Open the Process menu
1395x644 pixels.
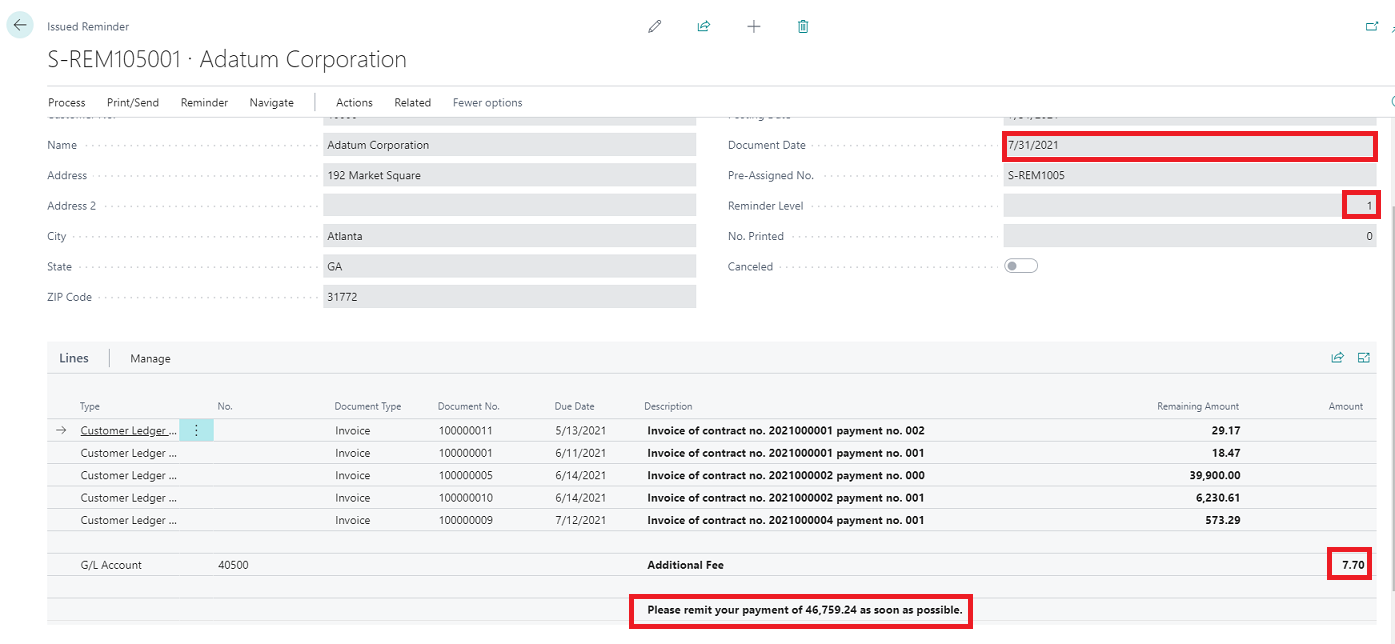(67, 103)
